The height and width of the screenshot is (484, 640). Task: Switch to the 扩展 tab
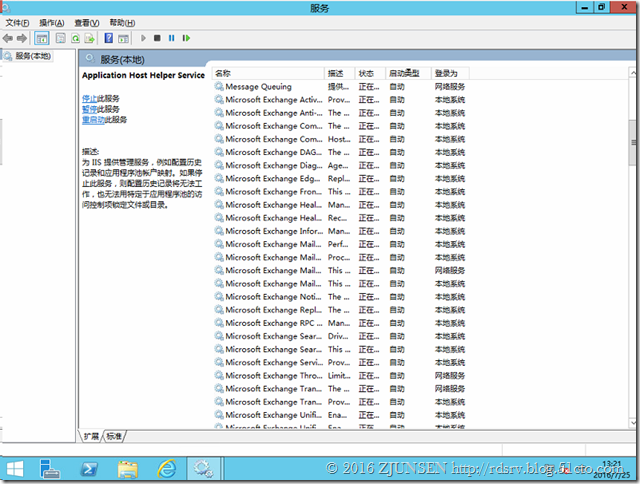point(91,436)
